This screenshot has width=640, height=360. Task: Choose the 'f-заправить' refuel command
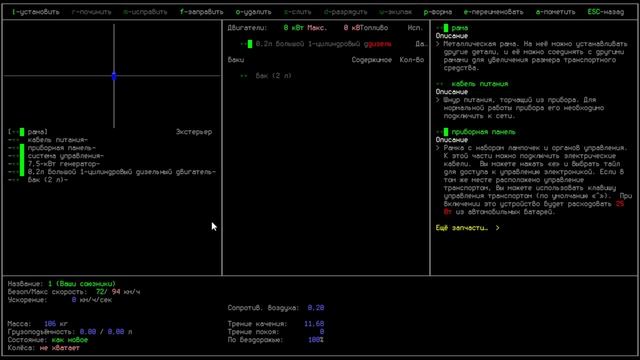(202, 12)
